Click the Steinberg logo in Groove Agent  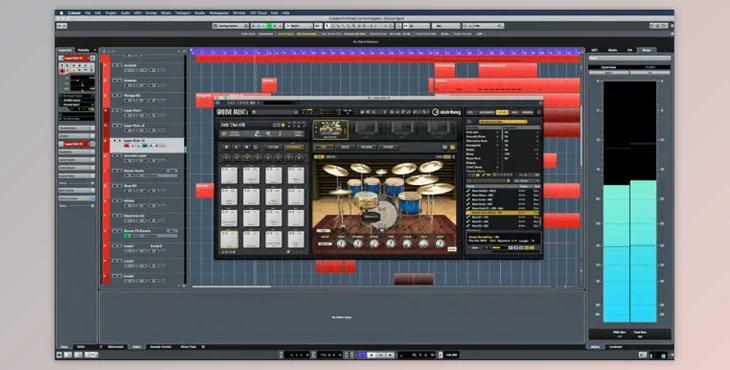[x=446, y=112]
